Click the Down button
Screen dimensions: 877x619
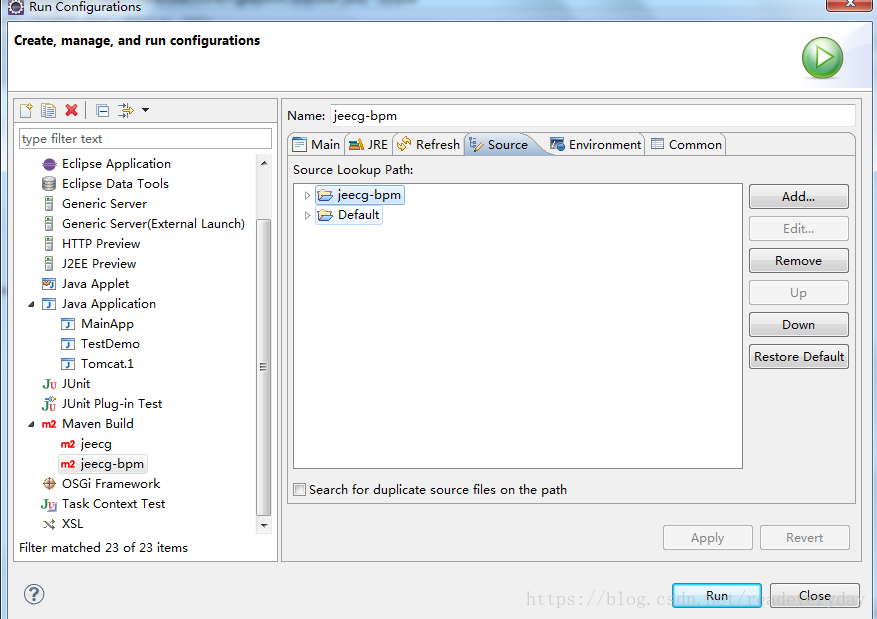(799, 325)
